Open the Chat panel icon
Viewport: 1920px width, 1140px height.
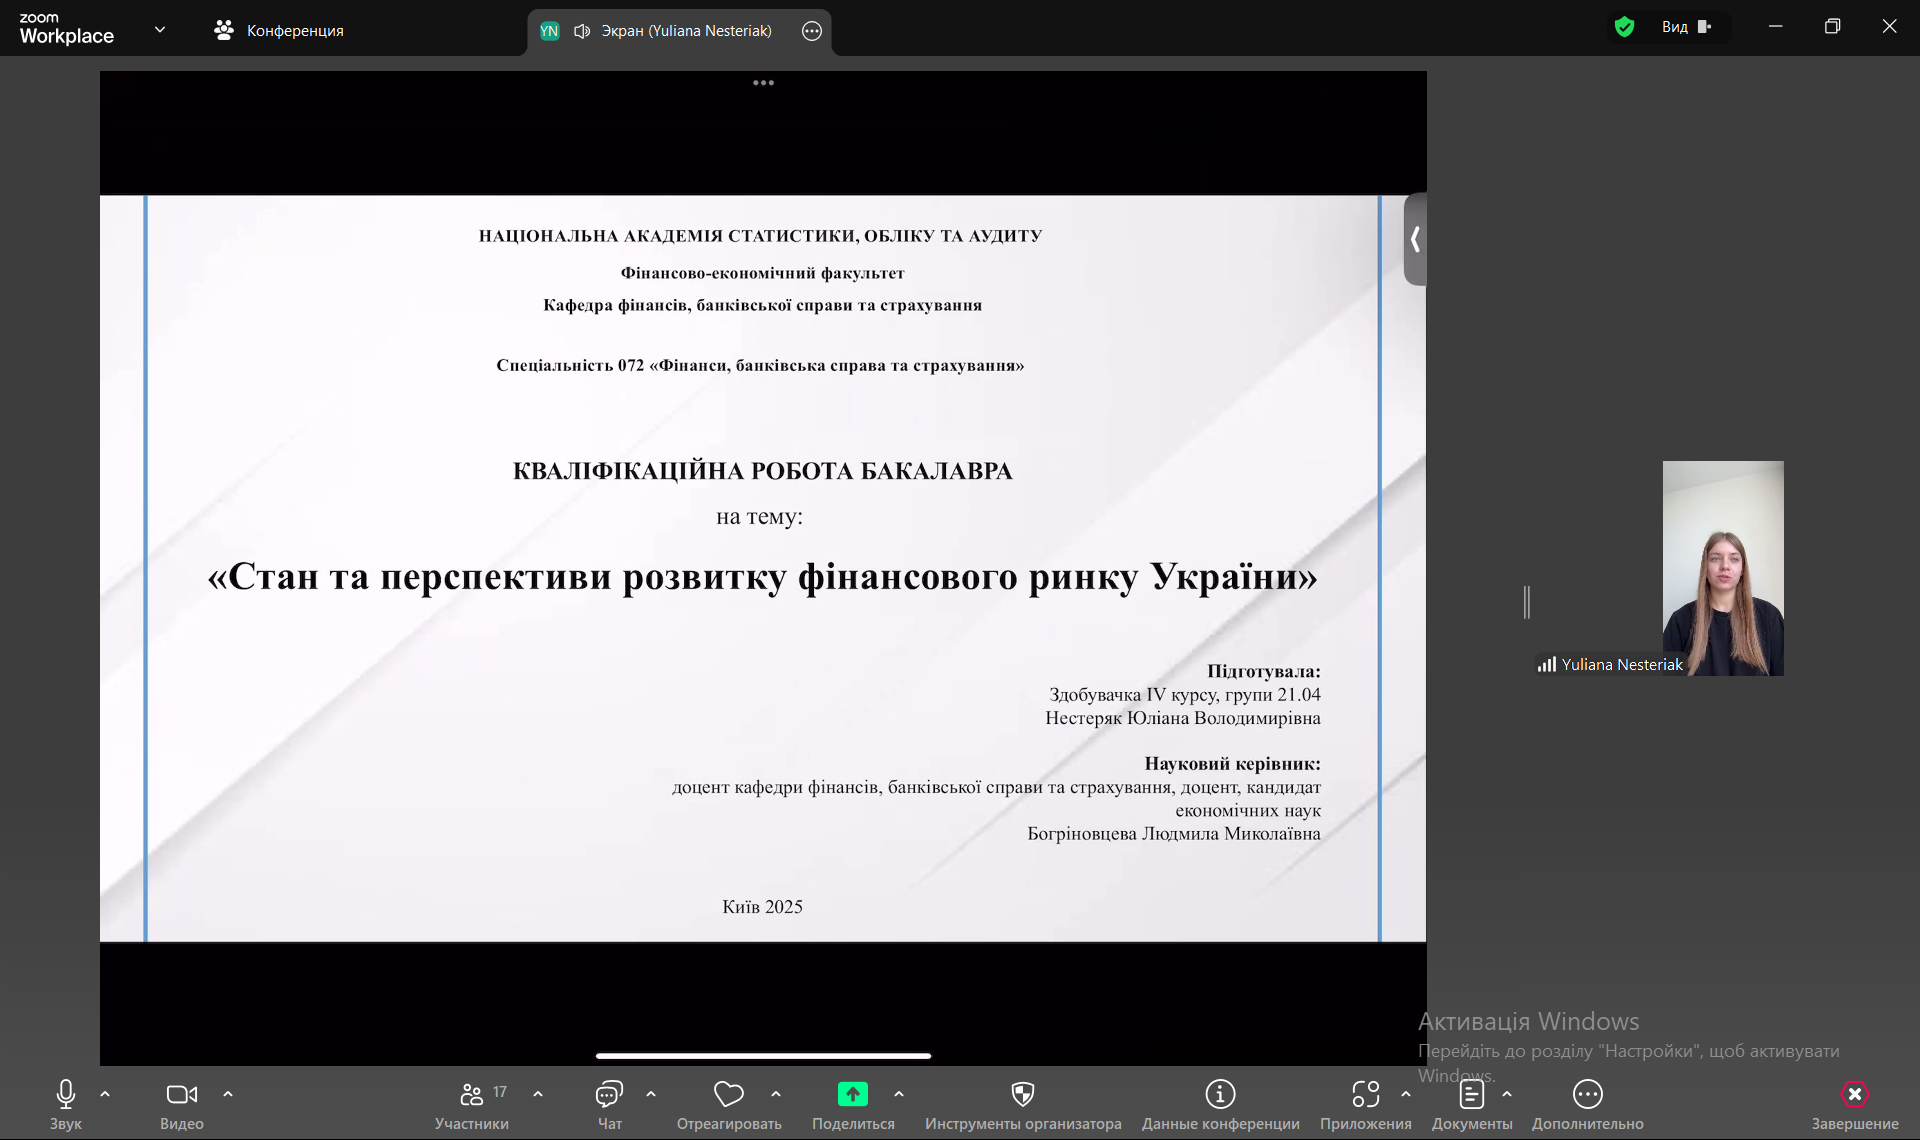(x=609, y=1095)
